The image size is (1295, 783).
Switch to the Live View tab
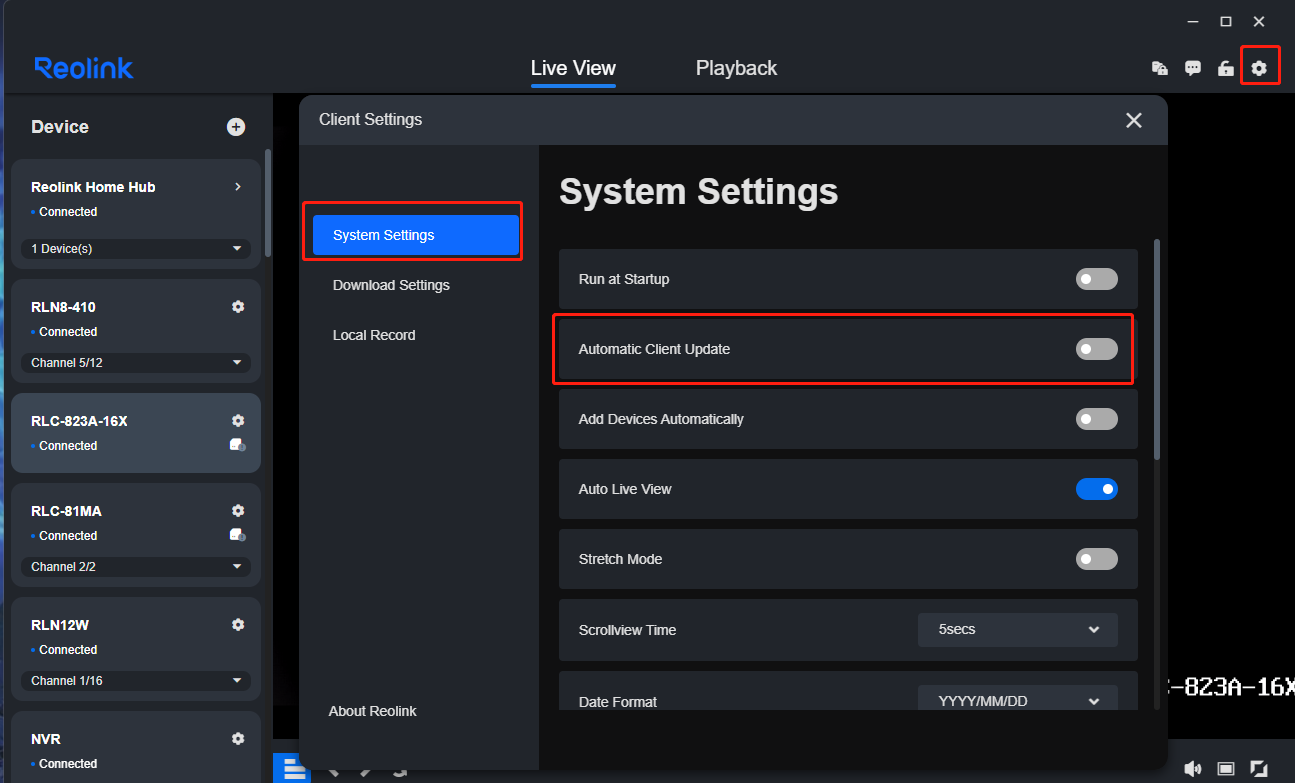[573, 68]
